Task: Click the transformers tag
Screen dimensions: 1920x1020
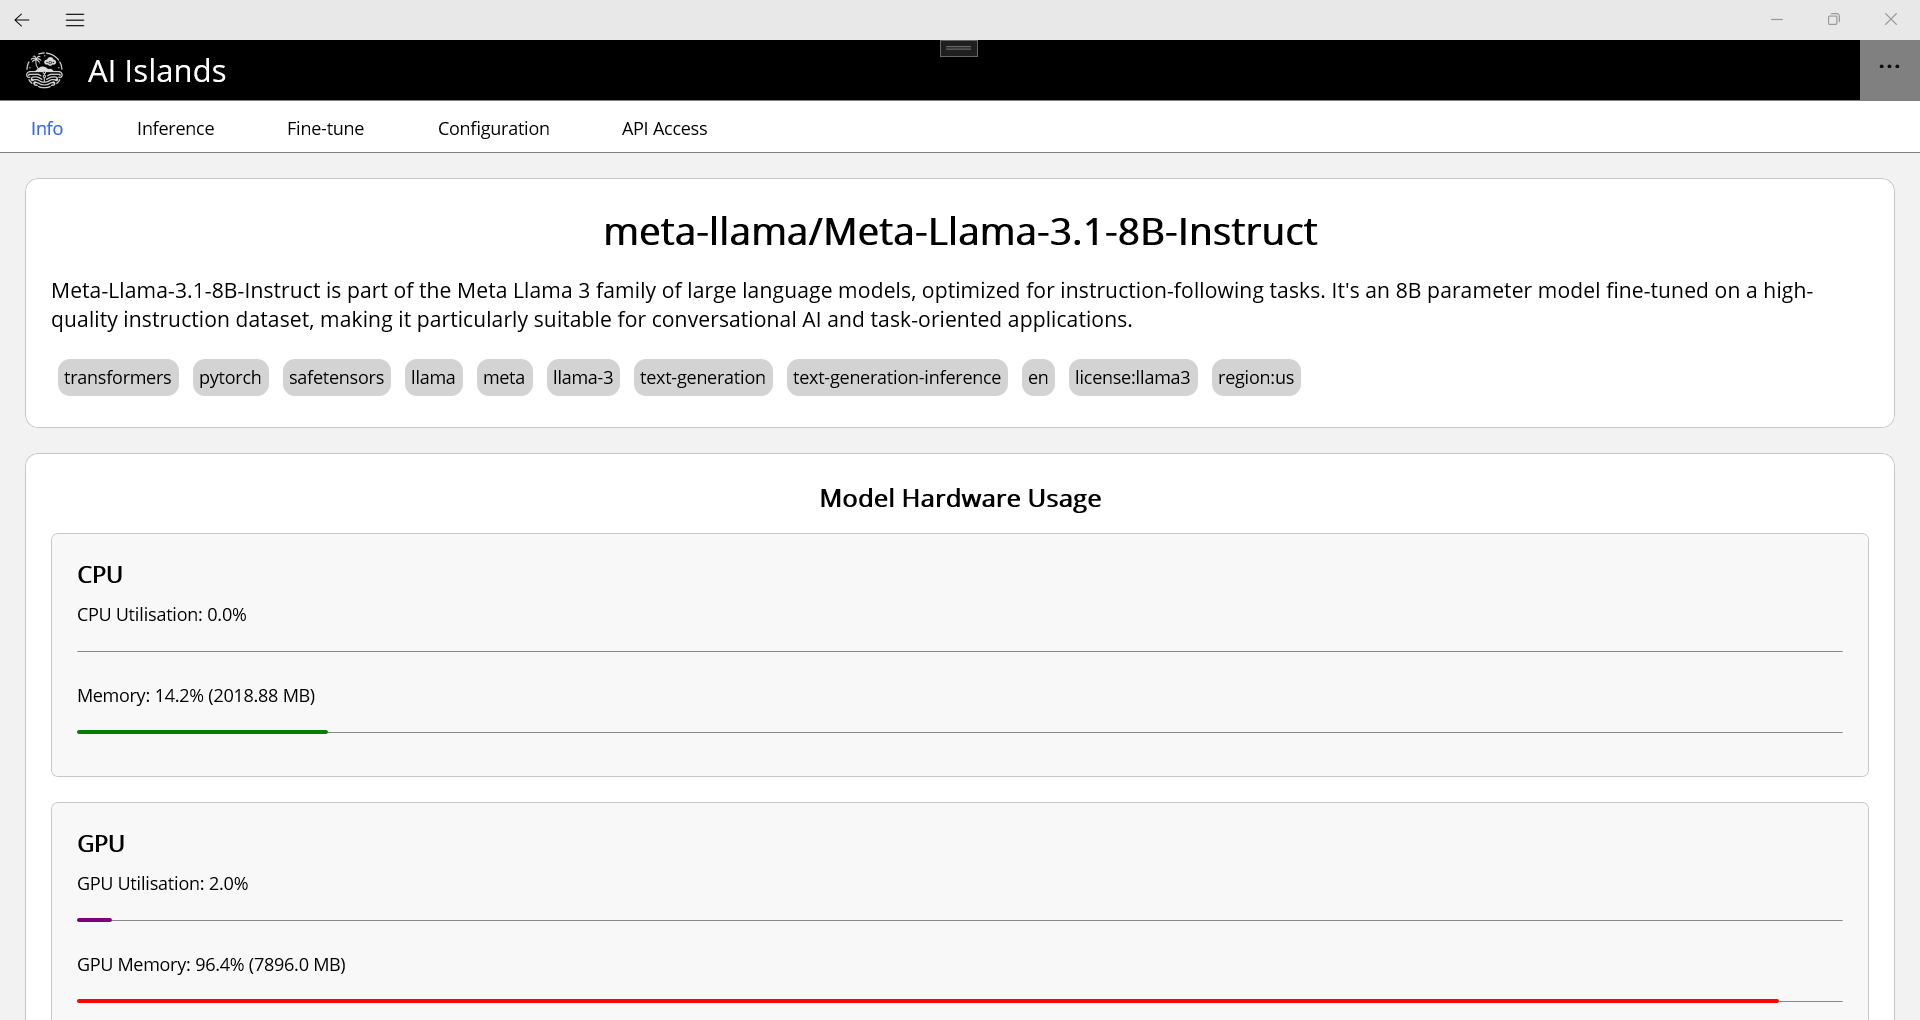Action: 118,378
